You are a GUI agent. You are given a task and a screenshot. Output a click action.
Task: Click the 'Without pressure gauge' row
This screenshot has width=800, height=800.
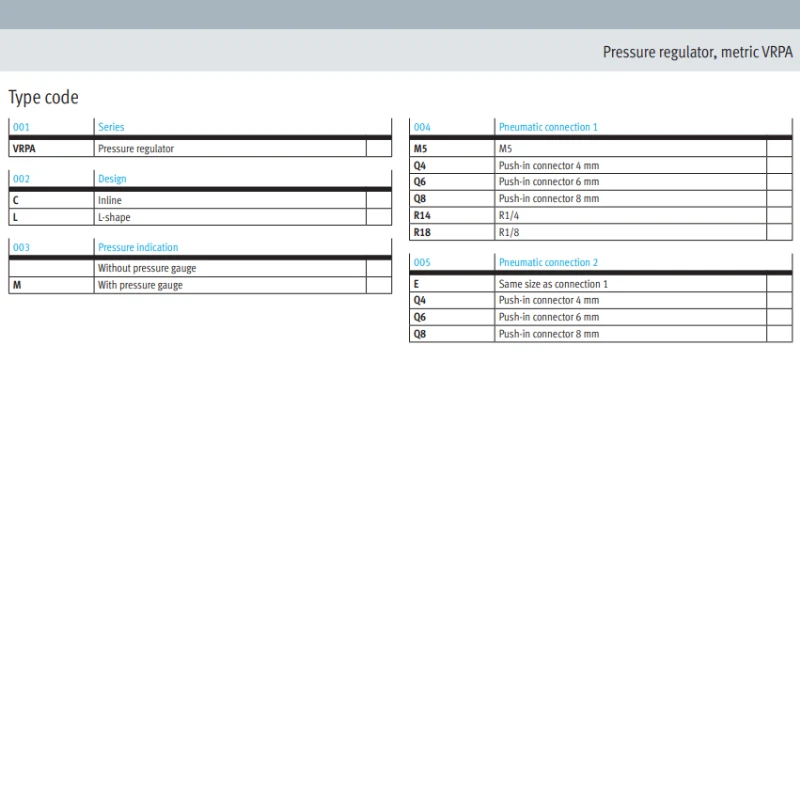[200, 268]
